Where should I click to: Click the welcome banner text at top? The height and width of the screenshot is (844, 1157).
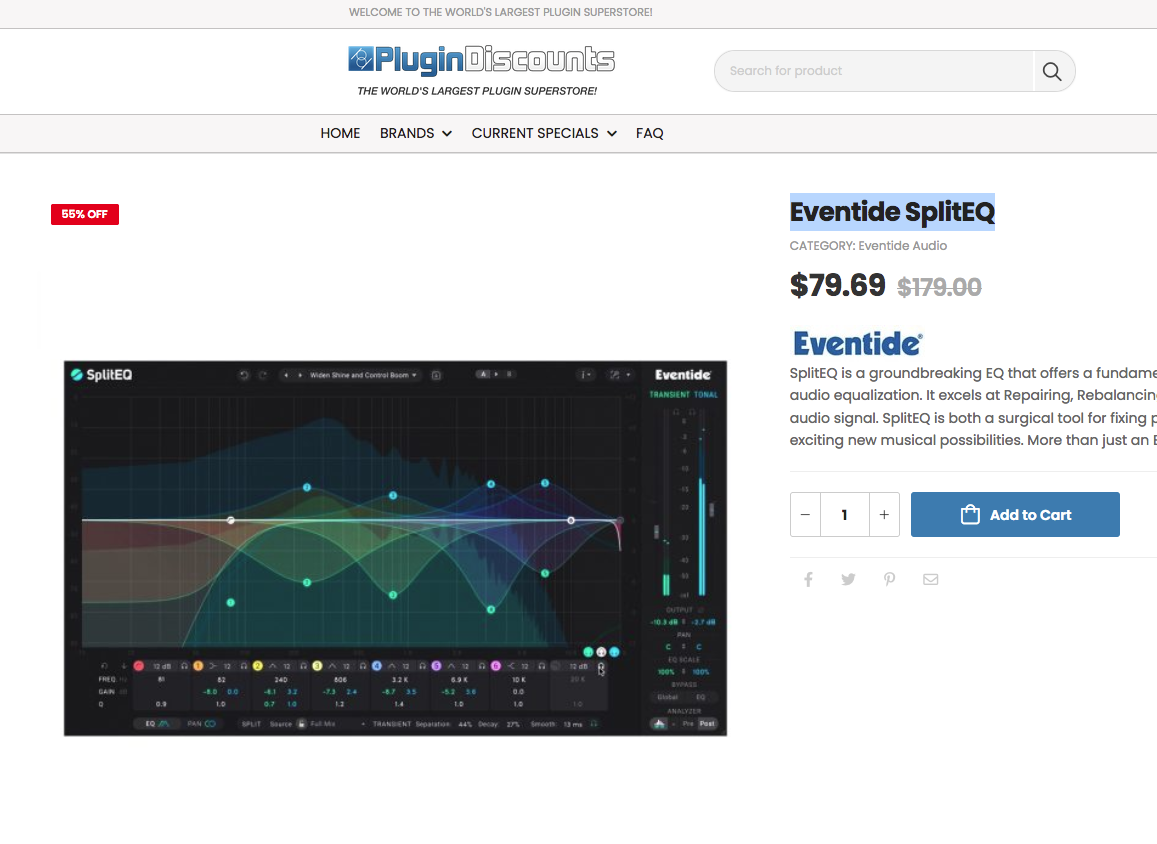[x=500, y=12]
